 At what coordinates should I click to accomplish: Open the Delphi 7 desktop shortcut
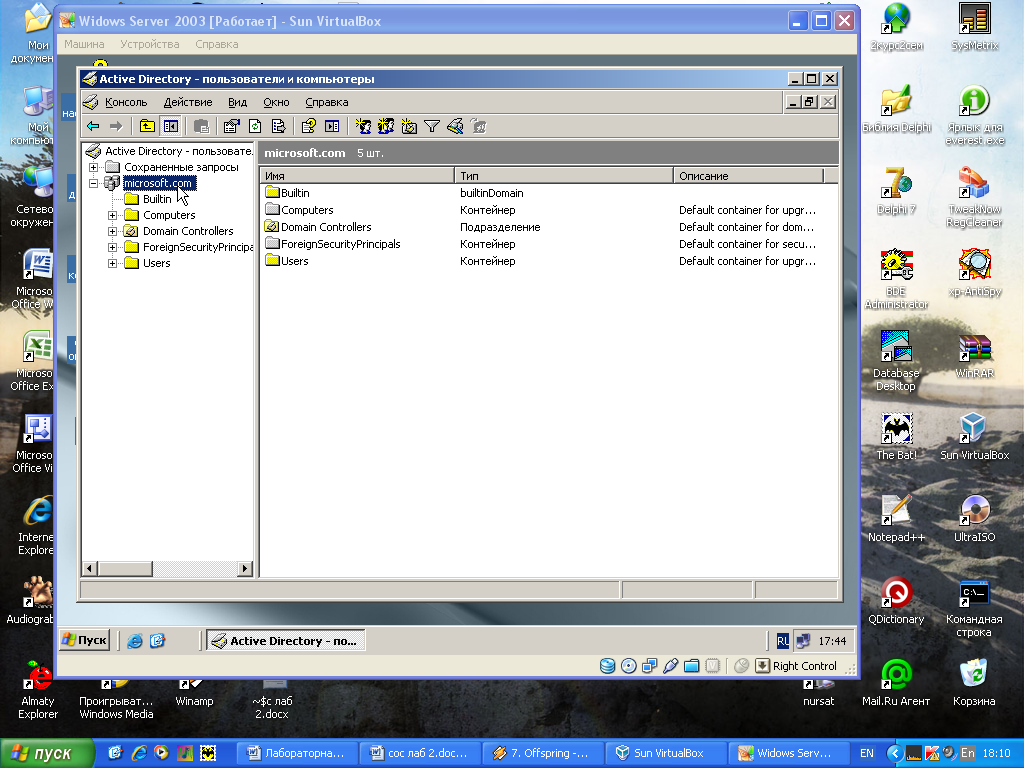click(896, 191)
